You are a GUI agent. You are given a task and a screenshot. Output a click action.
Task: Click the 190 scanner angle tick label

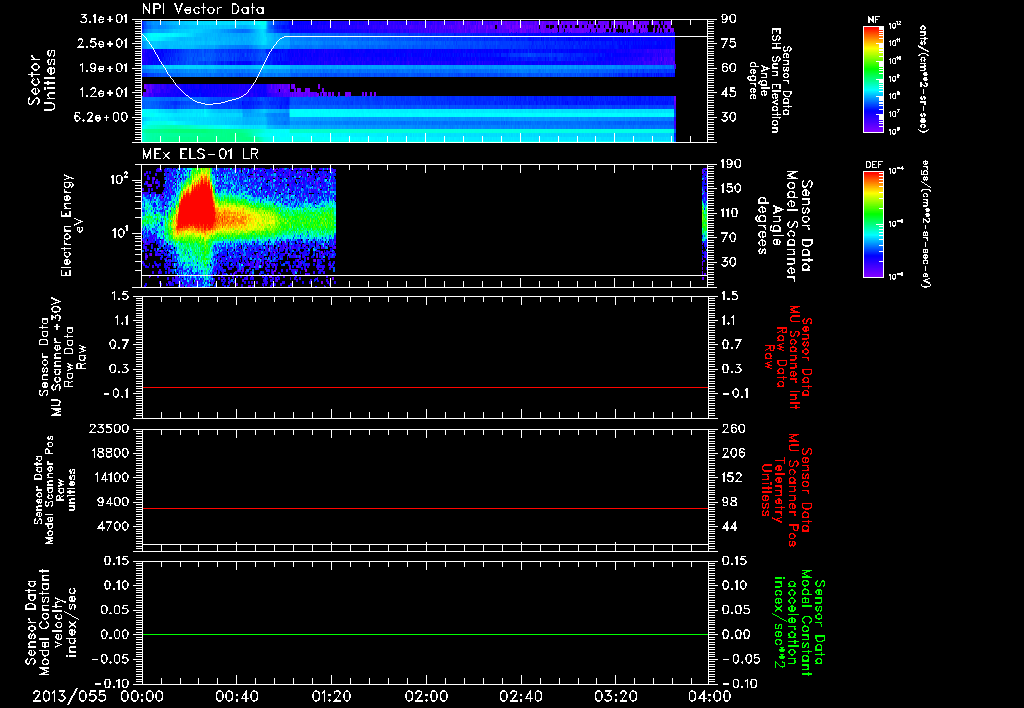coord(731,164)
